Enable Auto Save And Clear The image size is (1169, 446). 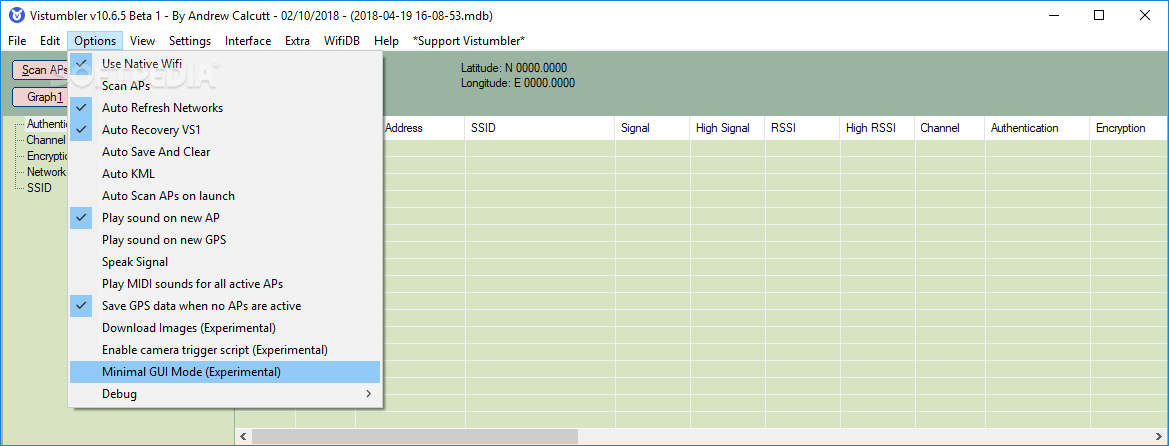coord(225,152)
